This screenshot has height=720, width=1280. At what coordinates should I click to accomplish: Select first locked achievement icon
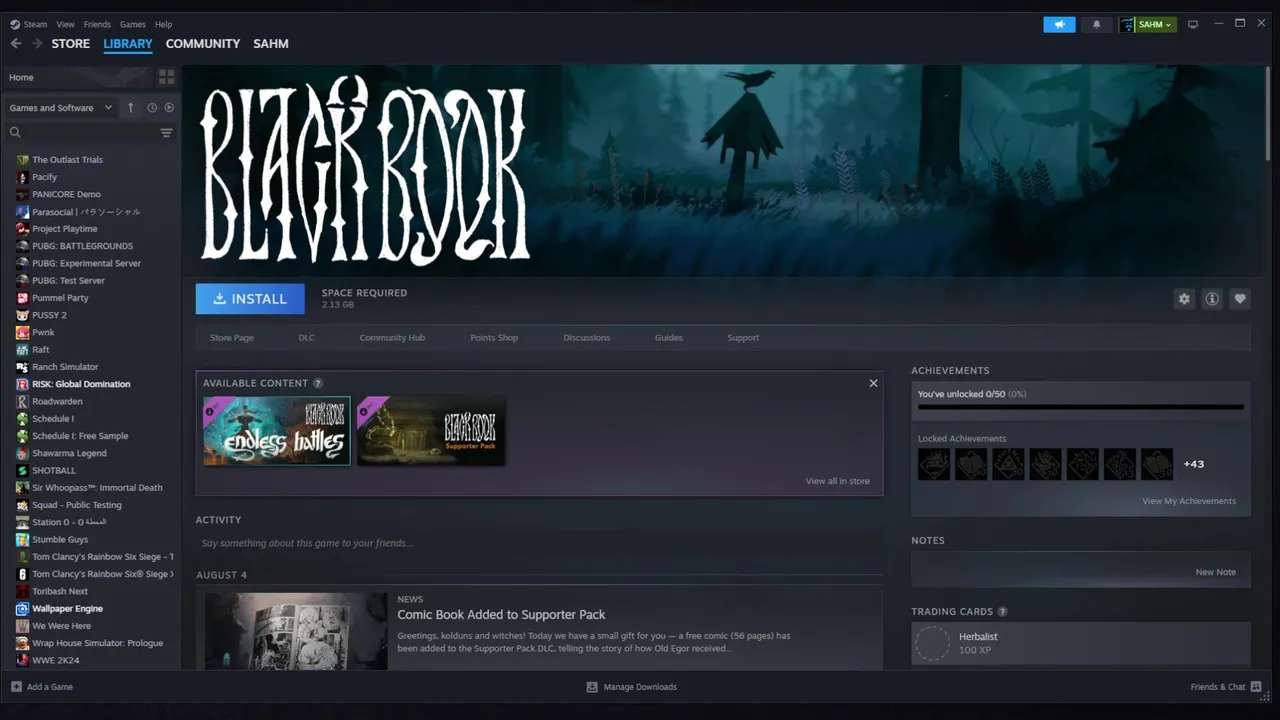934,464
